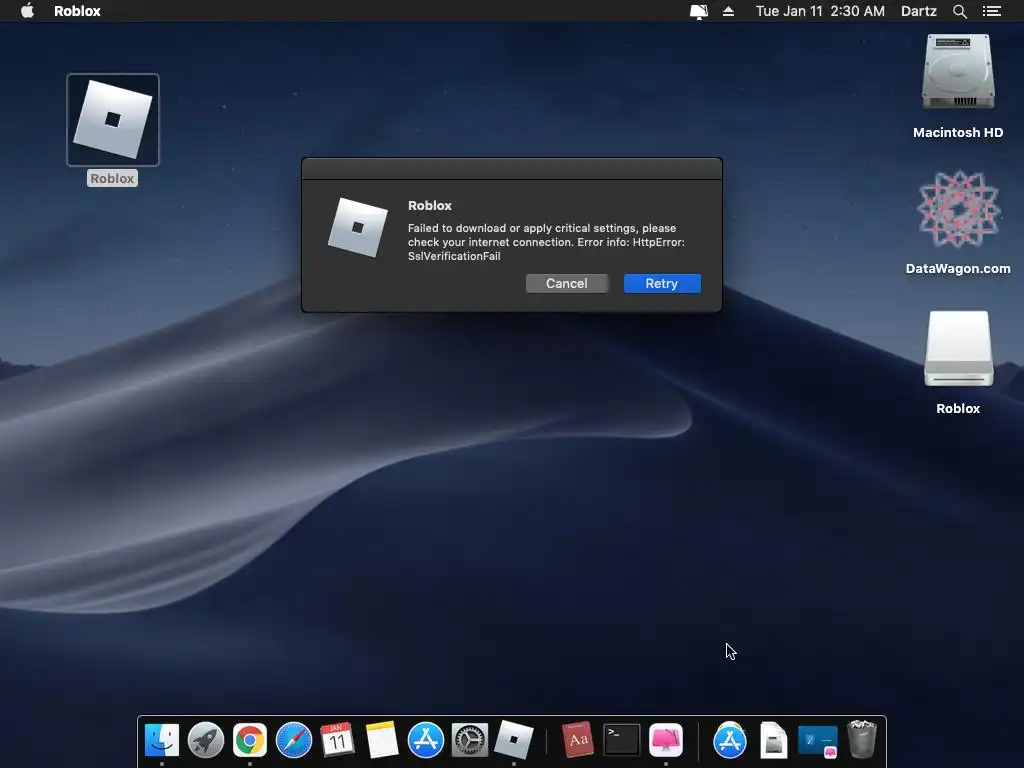1024x768 pixels.
Task: Click the Roblox icon in the dock
Action: coord(514,740)
